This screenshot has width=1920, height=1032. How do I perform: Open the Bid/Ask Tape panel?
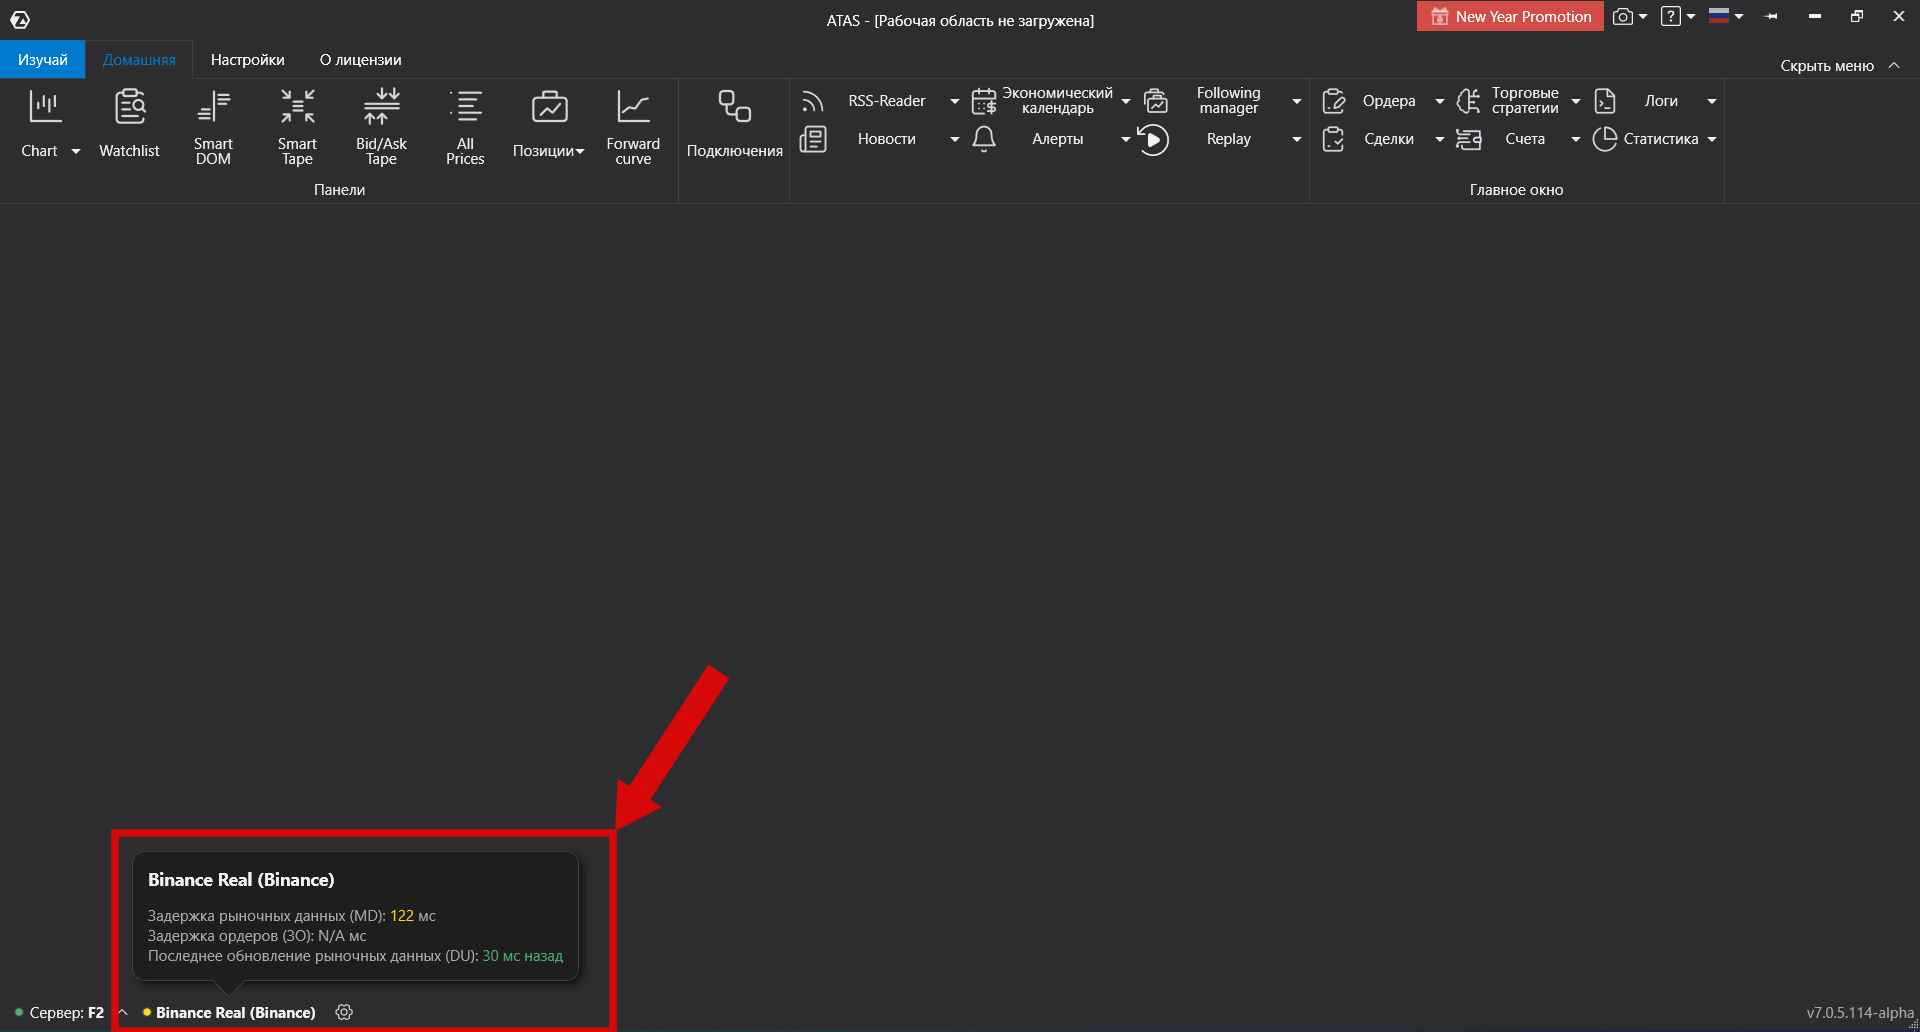pyautogui.click(x=381, y=125)
